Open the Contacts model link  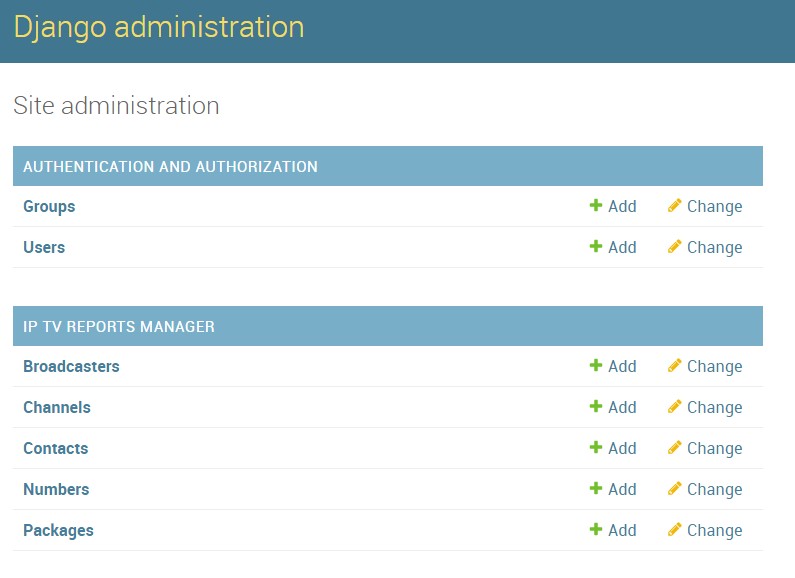coord(56,449)
